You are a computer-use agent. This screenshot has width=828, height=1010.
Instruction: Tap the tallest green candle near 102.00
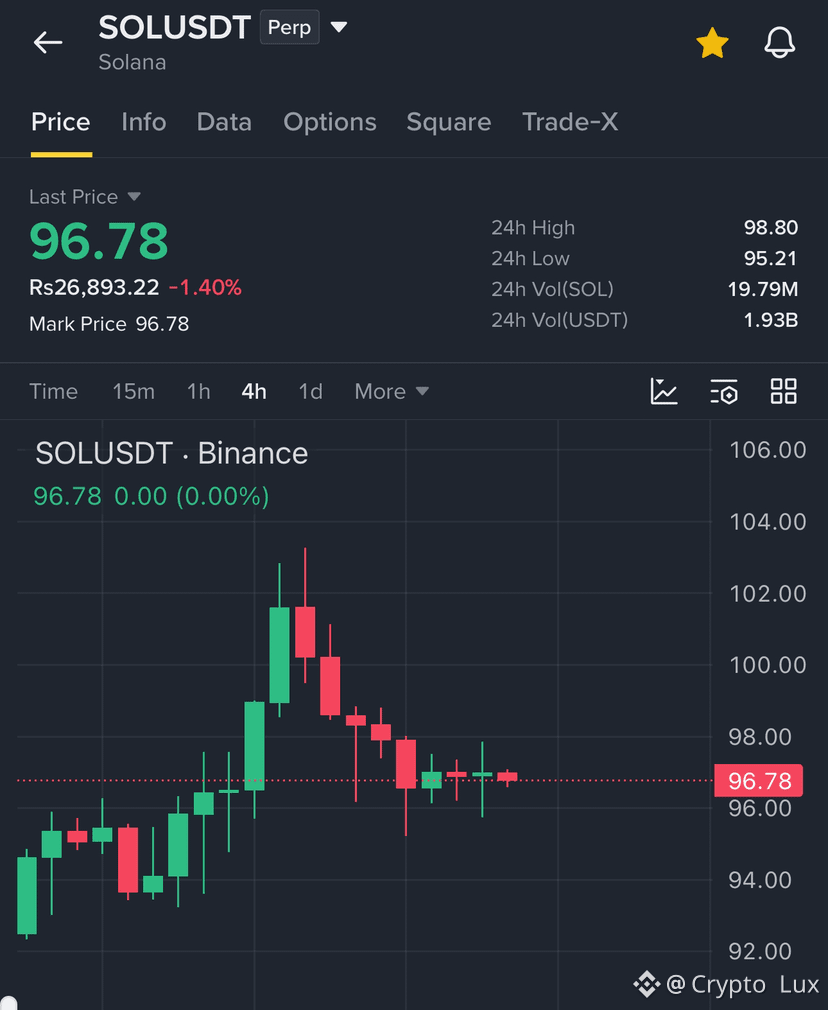[x=279, y=654]
